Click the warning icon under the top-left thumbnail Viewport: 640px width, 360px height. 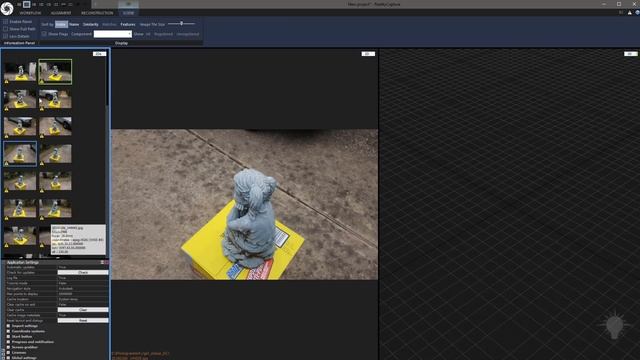[x=7, y=82]
